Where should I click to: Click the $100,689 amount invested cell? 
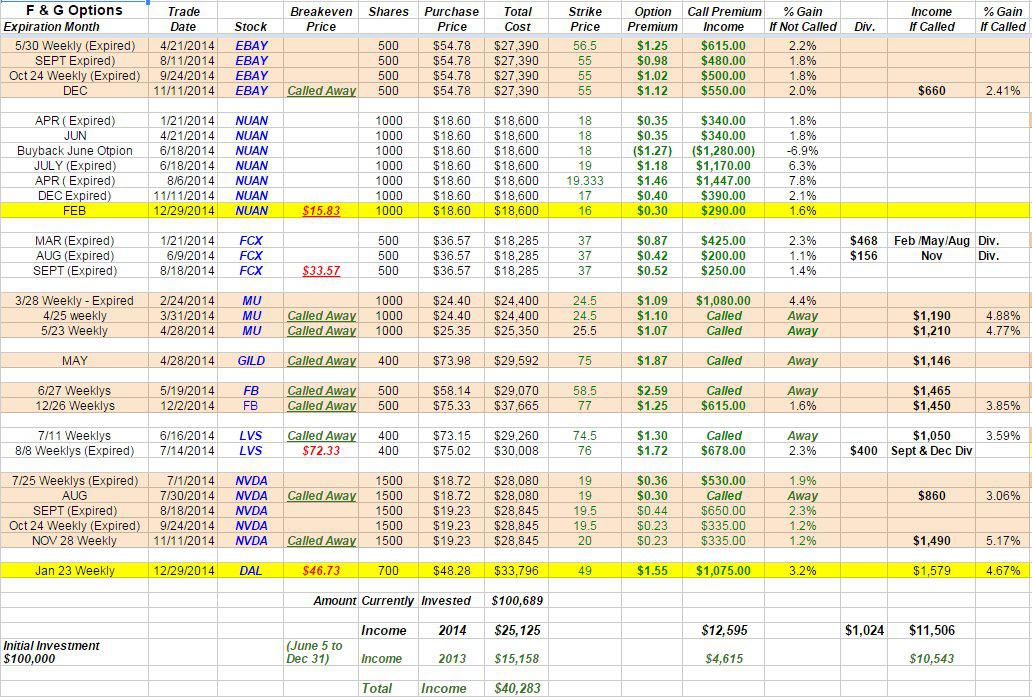pos(517,601)
